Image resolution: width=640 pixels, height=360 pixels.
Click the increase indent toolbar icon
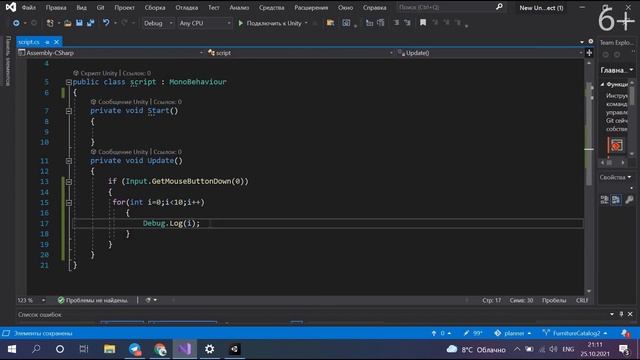click(x=381, y=23)
